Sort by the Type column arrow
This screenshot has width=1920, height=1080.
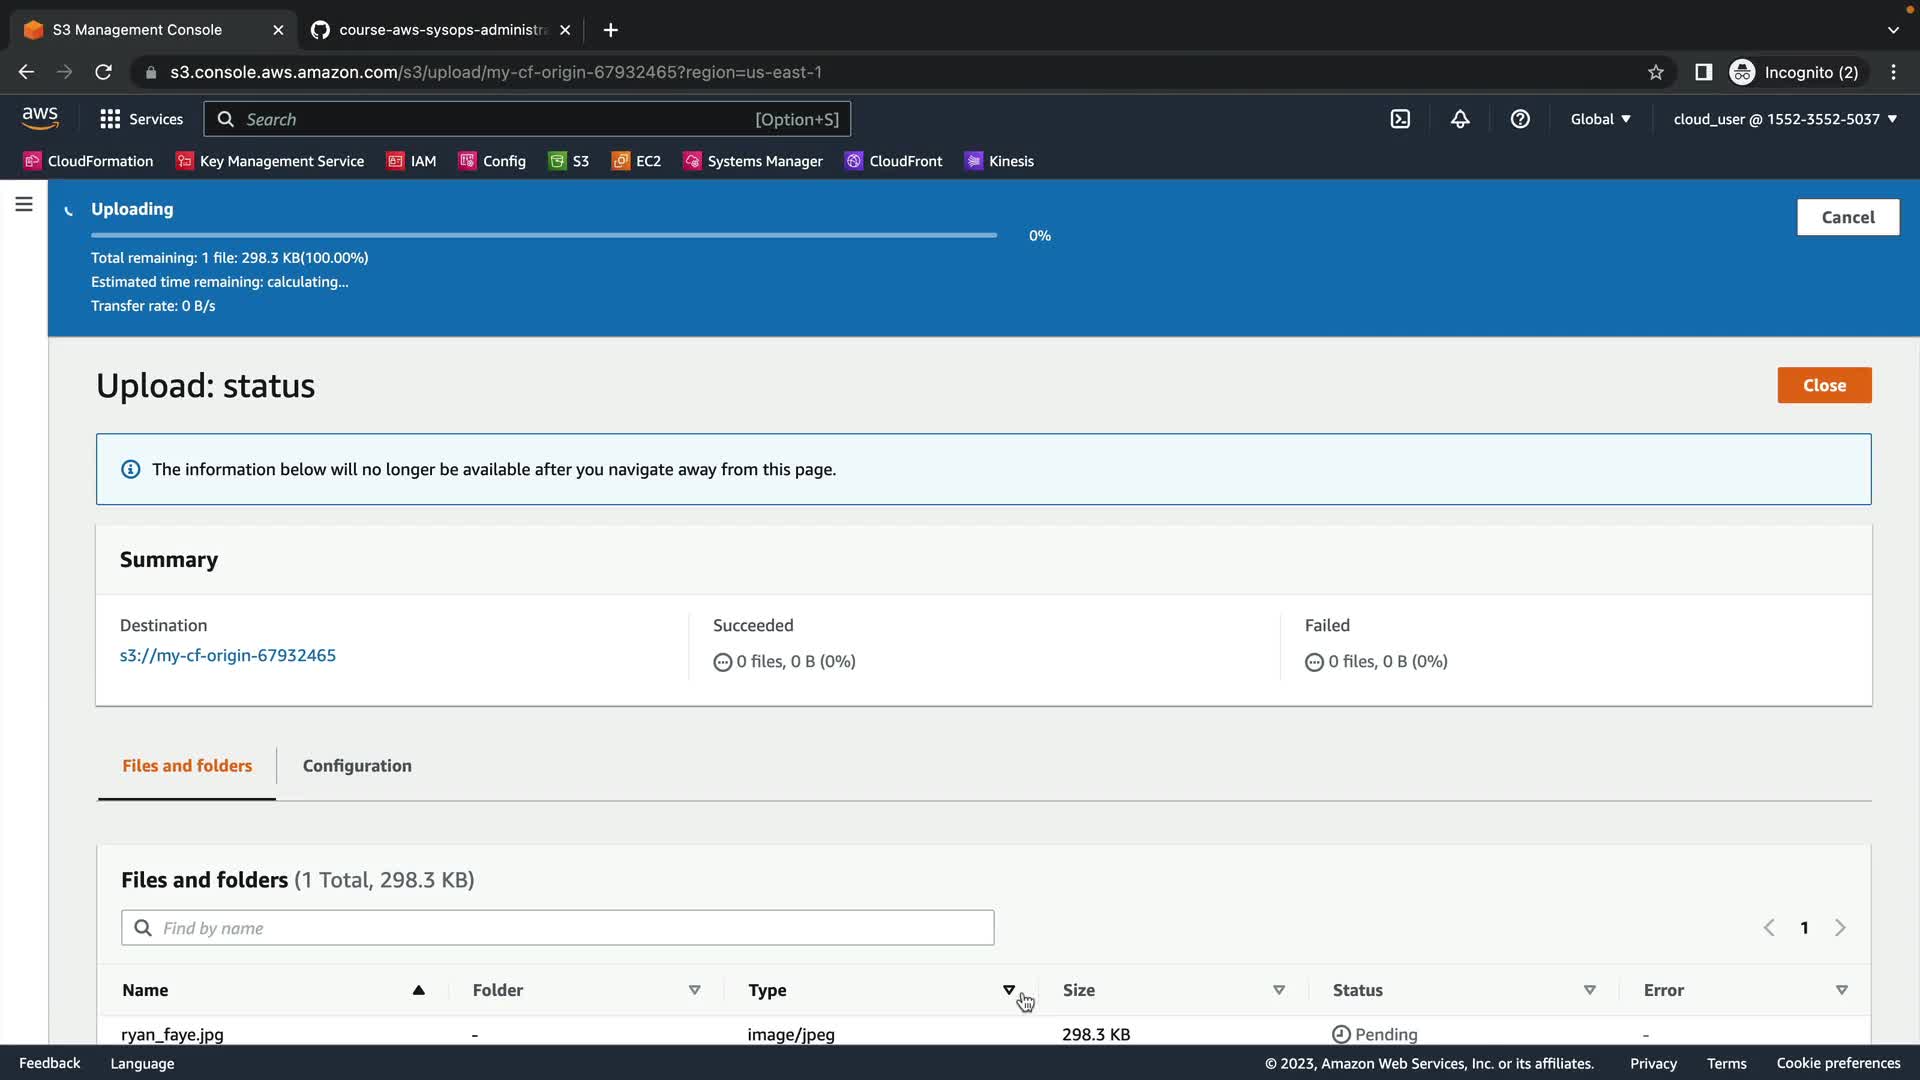(1008, 990)
